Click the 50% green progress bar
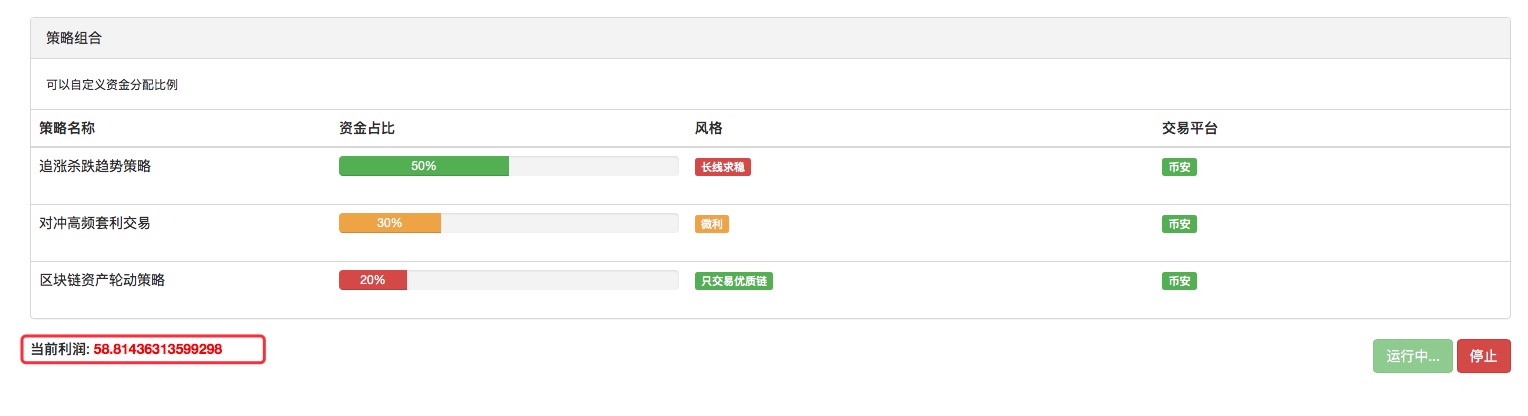Screen dimensions: 1528x416 pyautogui.click(x=424, y=166)
